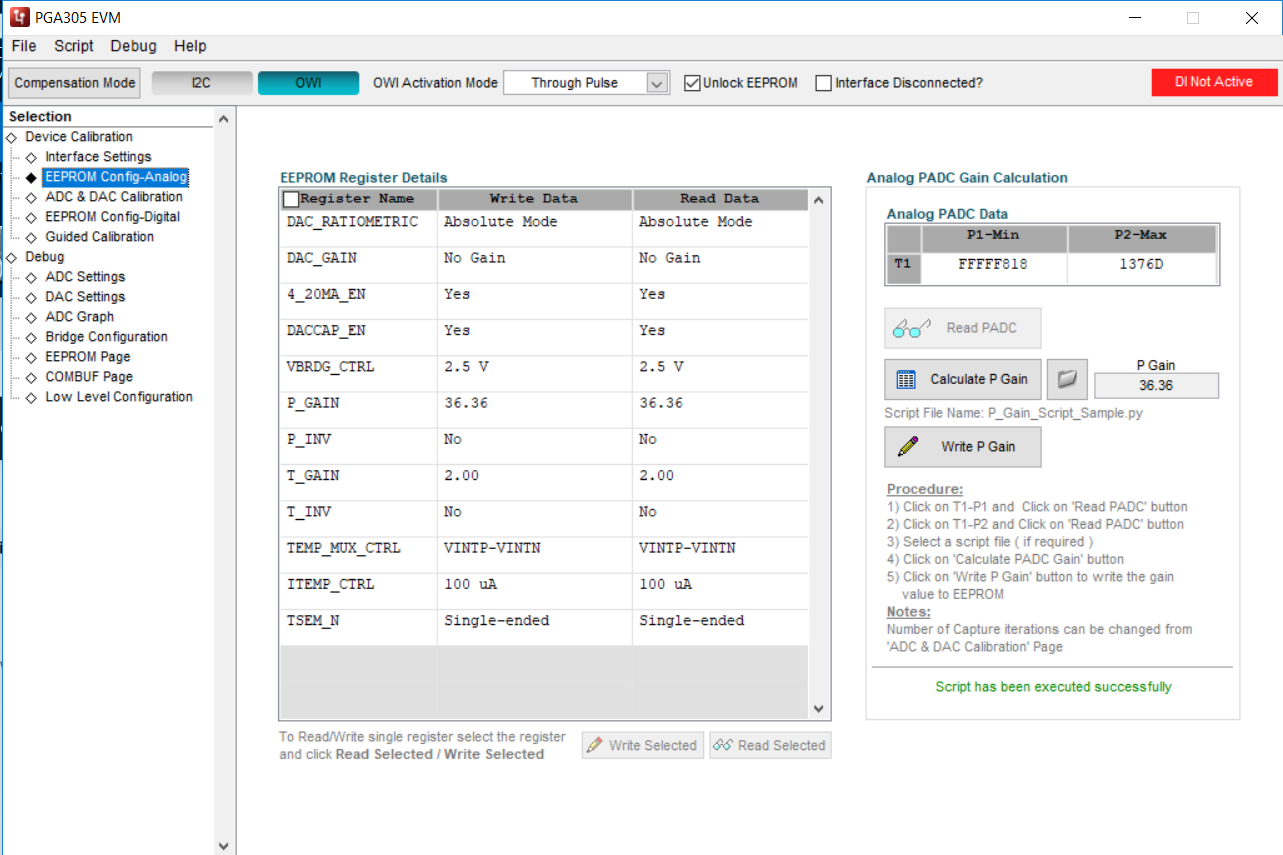Select the VBRDG_CTRL register name

click(330, 367)
